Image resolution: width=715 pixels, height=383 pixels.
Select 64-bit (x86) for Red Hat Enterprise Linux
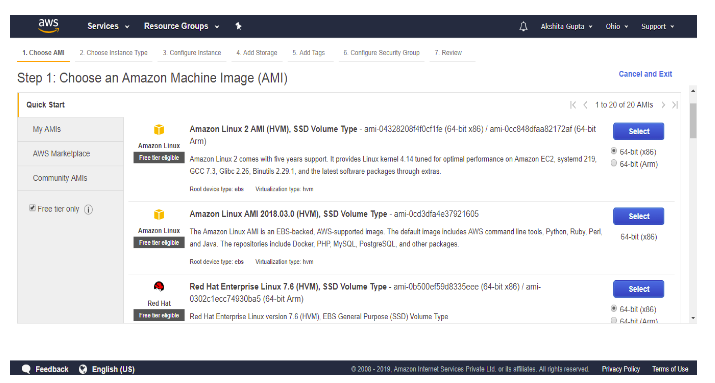tap(614, 309)
